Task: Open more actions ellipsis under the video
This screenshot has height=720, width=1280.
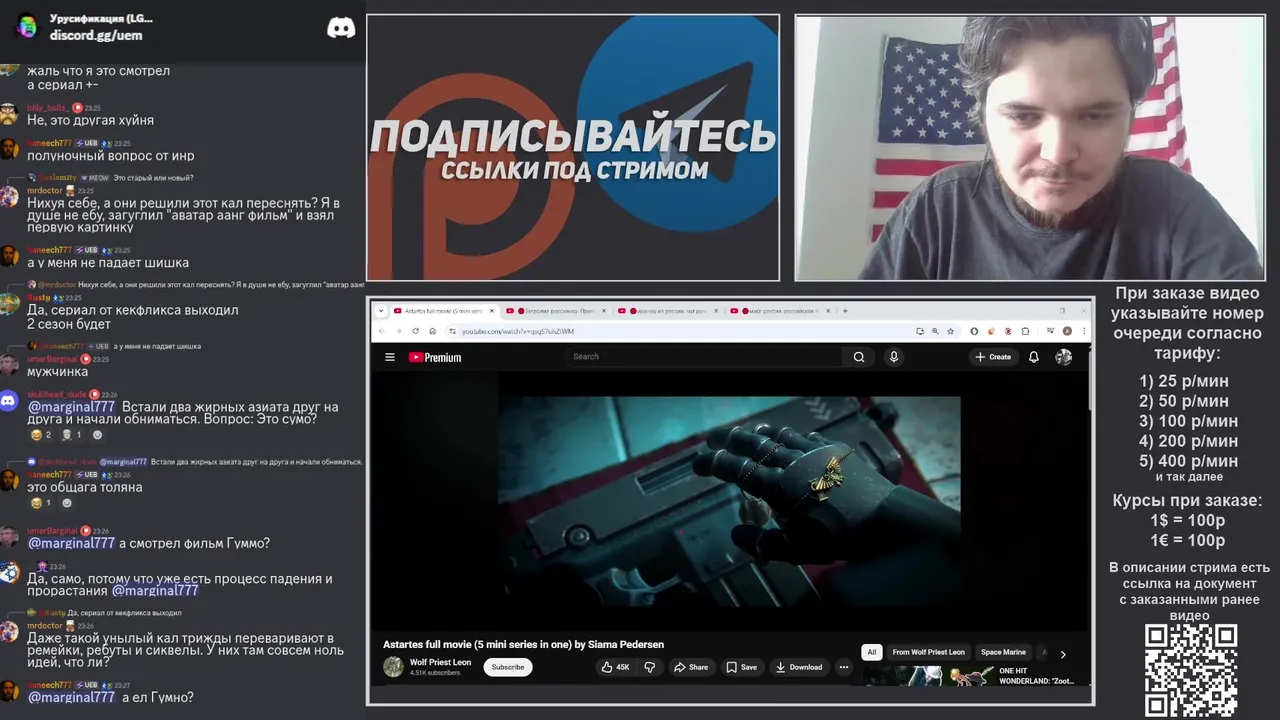Action: (844, 667)
